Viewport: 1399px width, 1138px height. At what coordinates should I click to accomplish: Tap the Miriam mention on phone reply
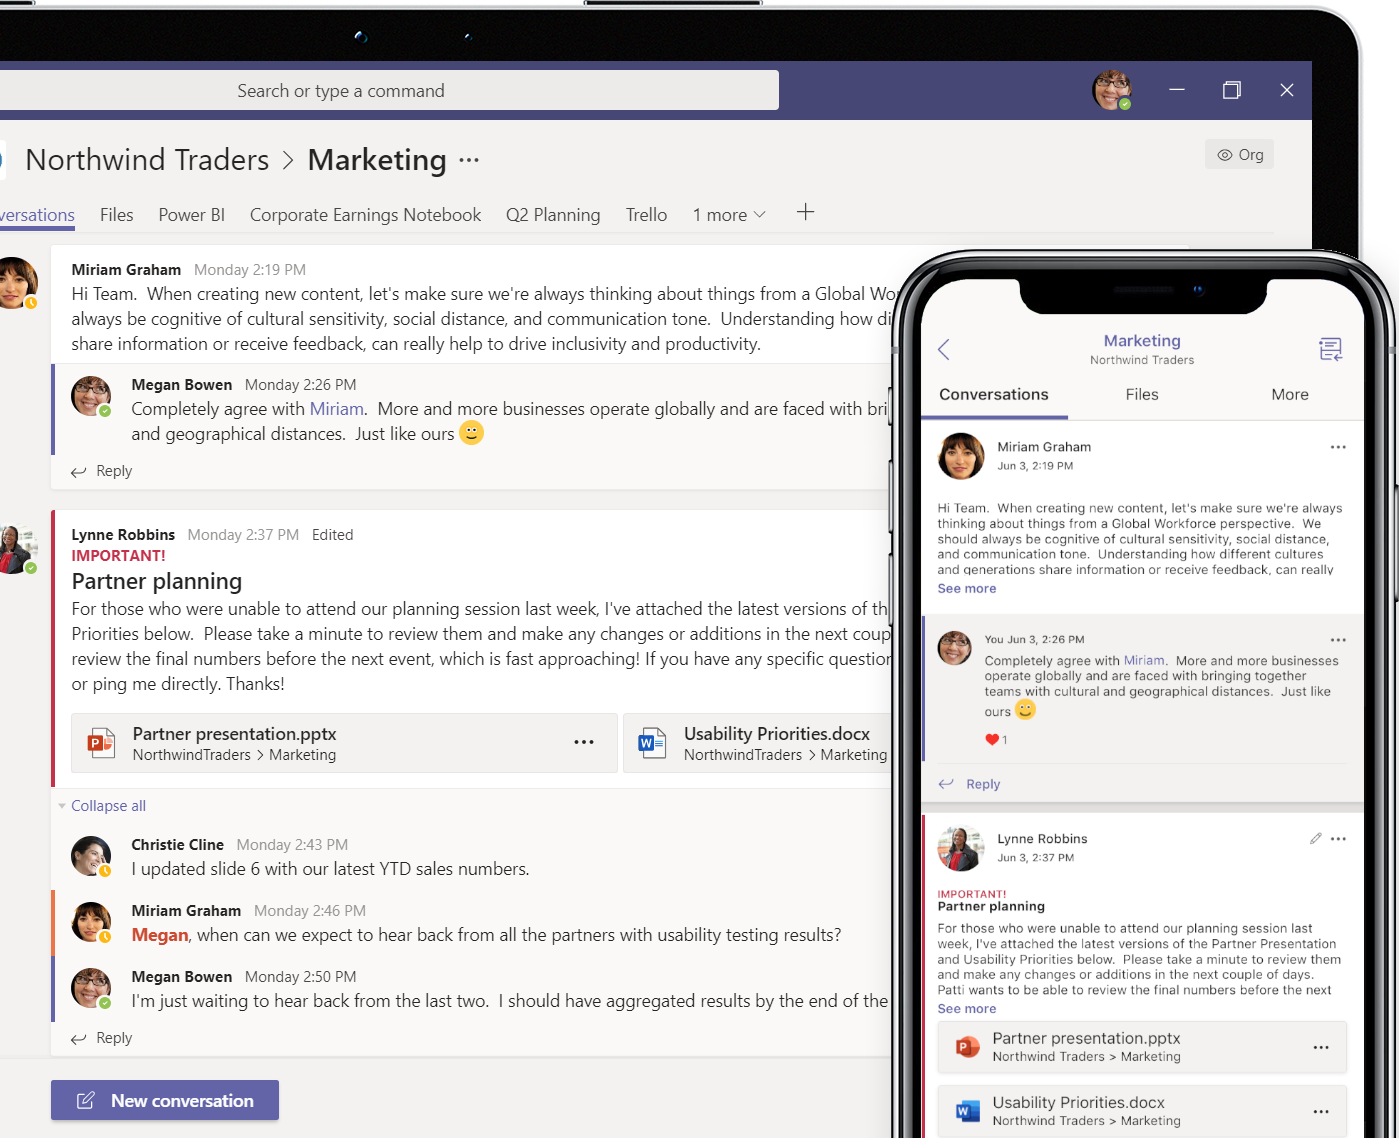(1144, 661)
